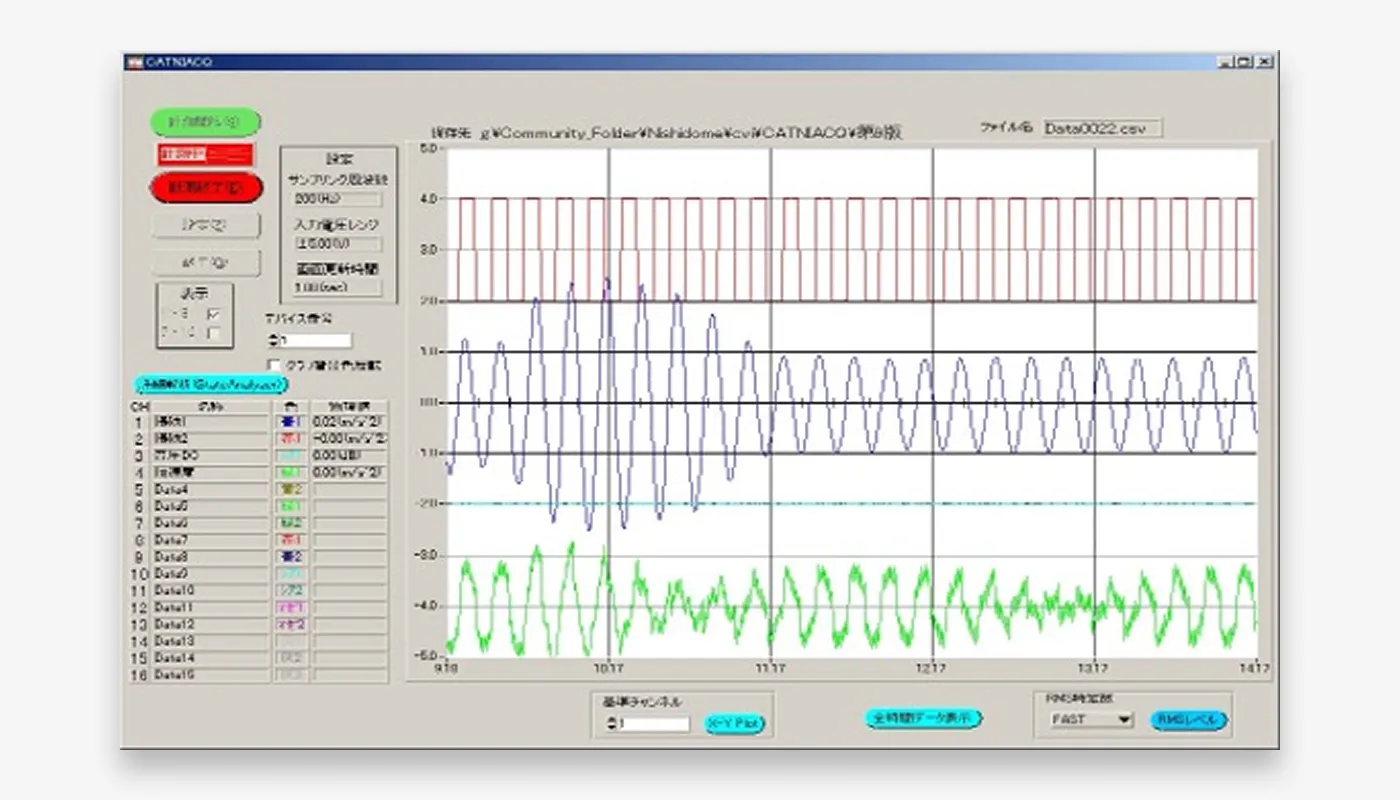Click the Data0022.csv filename field
The width and height of the screenshot is (1400, 800).
tap(1098, 127)
